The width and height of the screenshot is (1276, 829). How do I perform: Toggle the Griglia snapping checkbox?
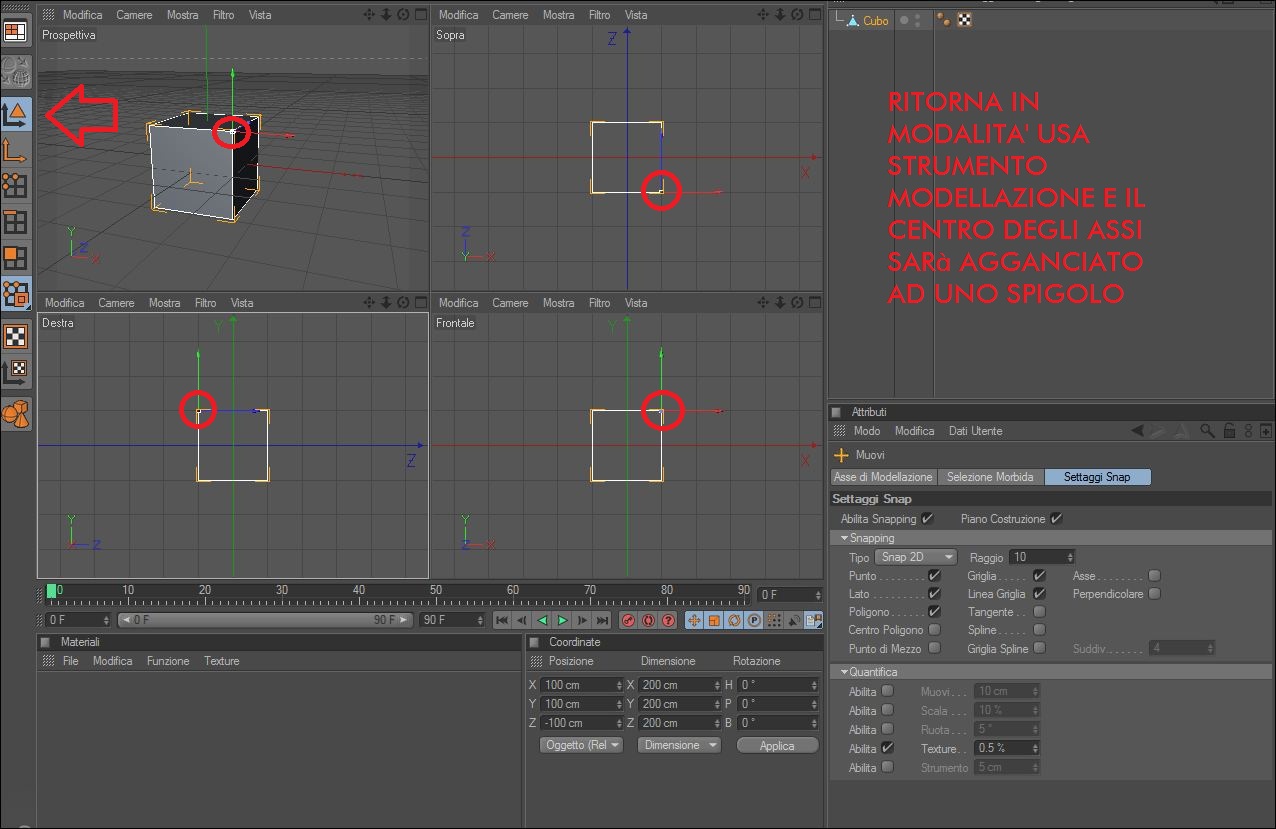coord(1039,576)
